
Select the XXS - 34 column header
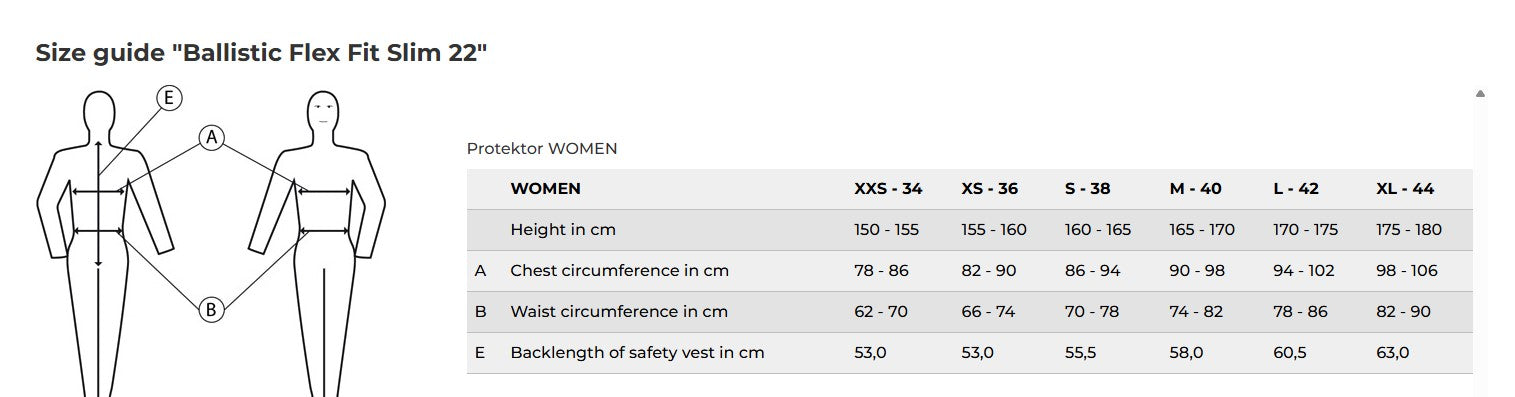888,189
